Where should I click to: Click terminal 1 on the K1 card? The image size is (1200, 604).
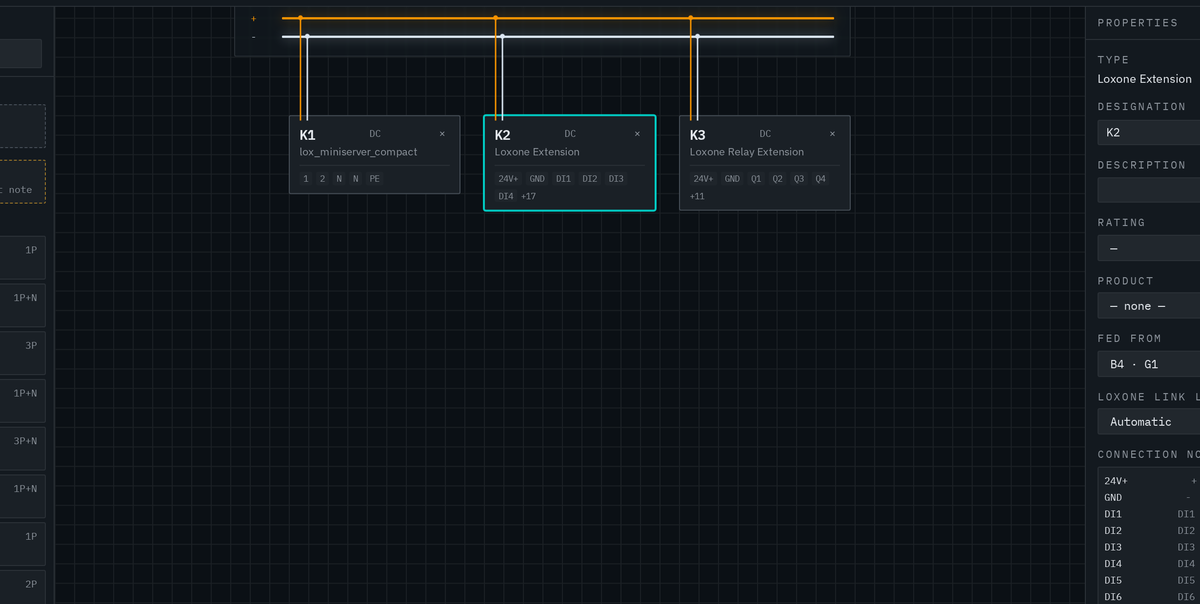pos(306,179)
